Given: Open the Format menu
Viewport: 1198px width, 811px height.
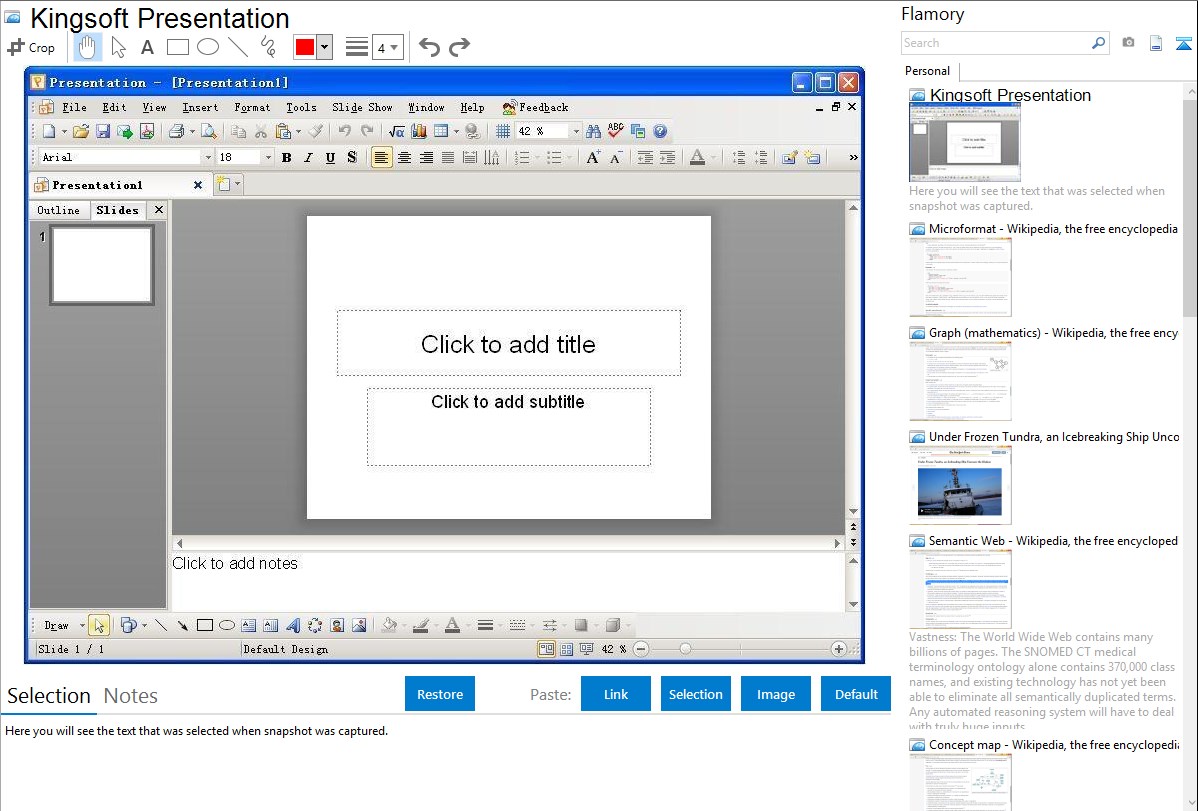Looking at the screenshot, I should click(x=252, y=108).
